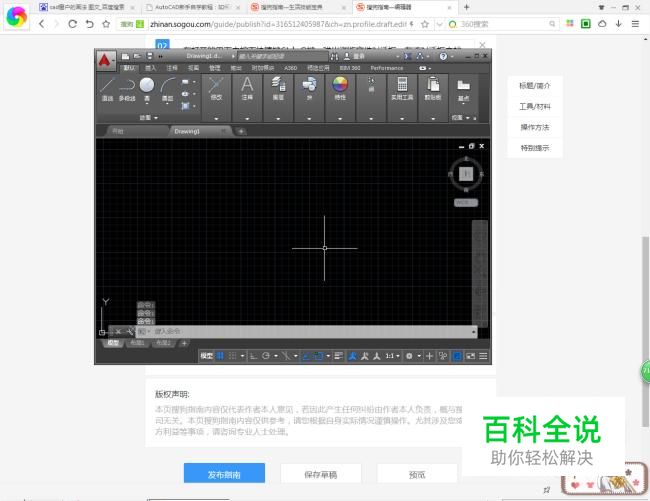Open polar tracking angle dropdown arrow
The height and width of the screenshot is (501, 650).
coord(276,356)
